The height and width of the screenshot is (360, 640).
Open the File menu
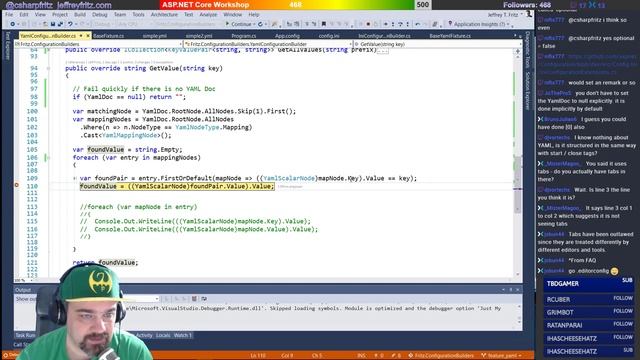pyautogui.click(x=9, y=15)
